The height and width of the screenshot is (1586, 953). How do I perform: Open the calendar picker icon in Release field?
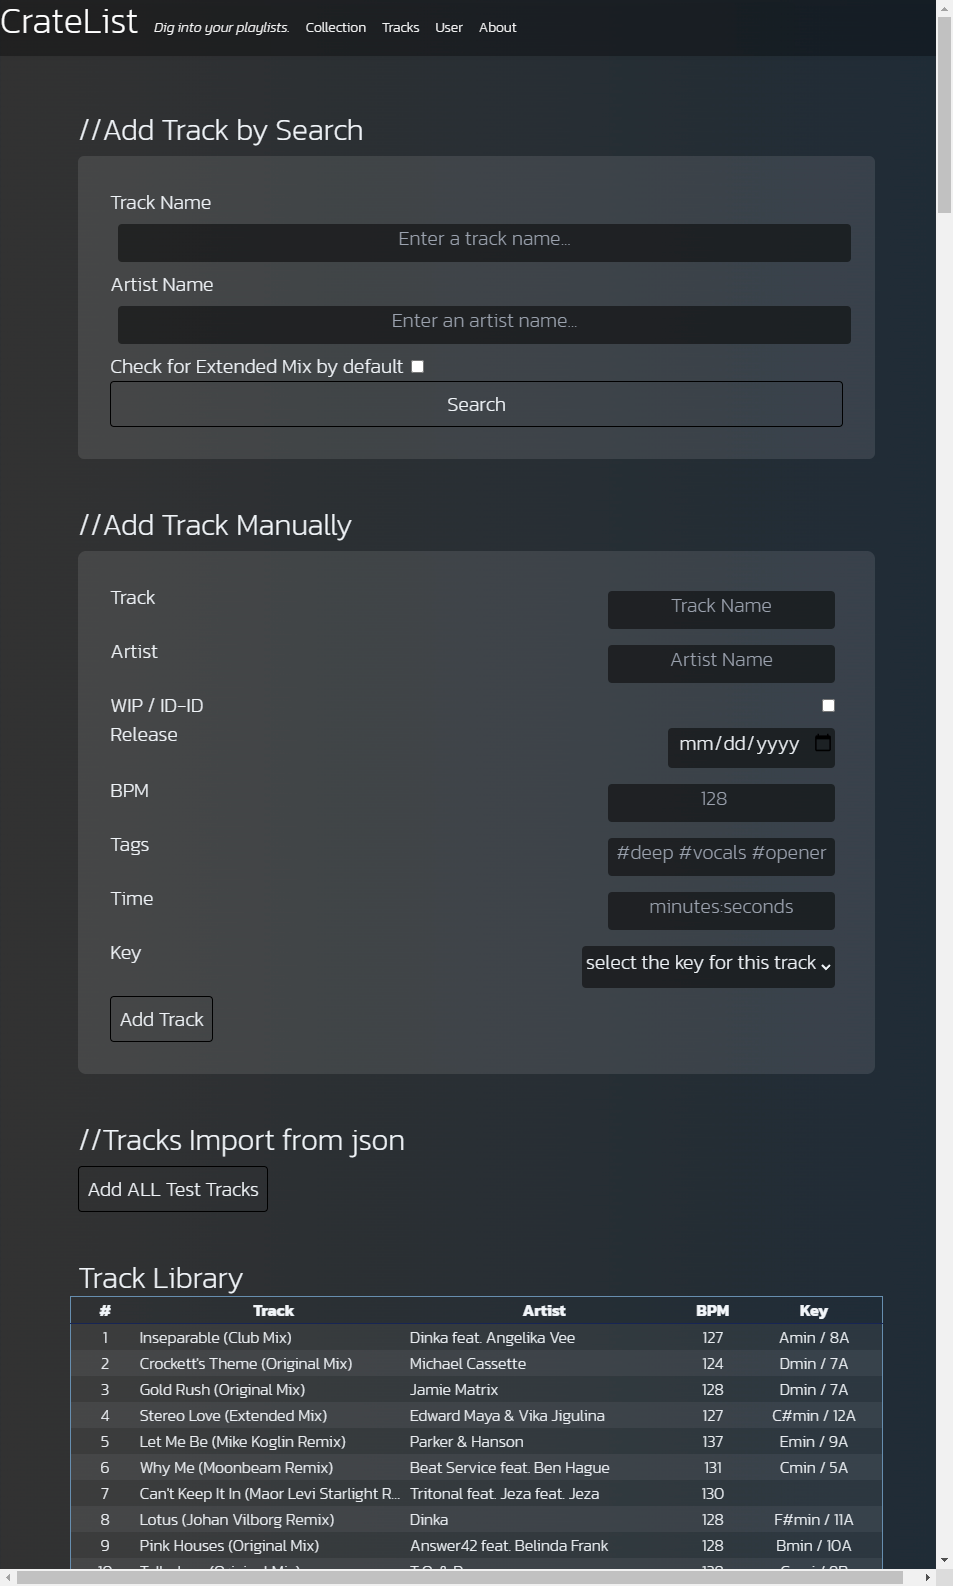[822, 743]
